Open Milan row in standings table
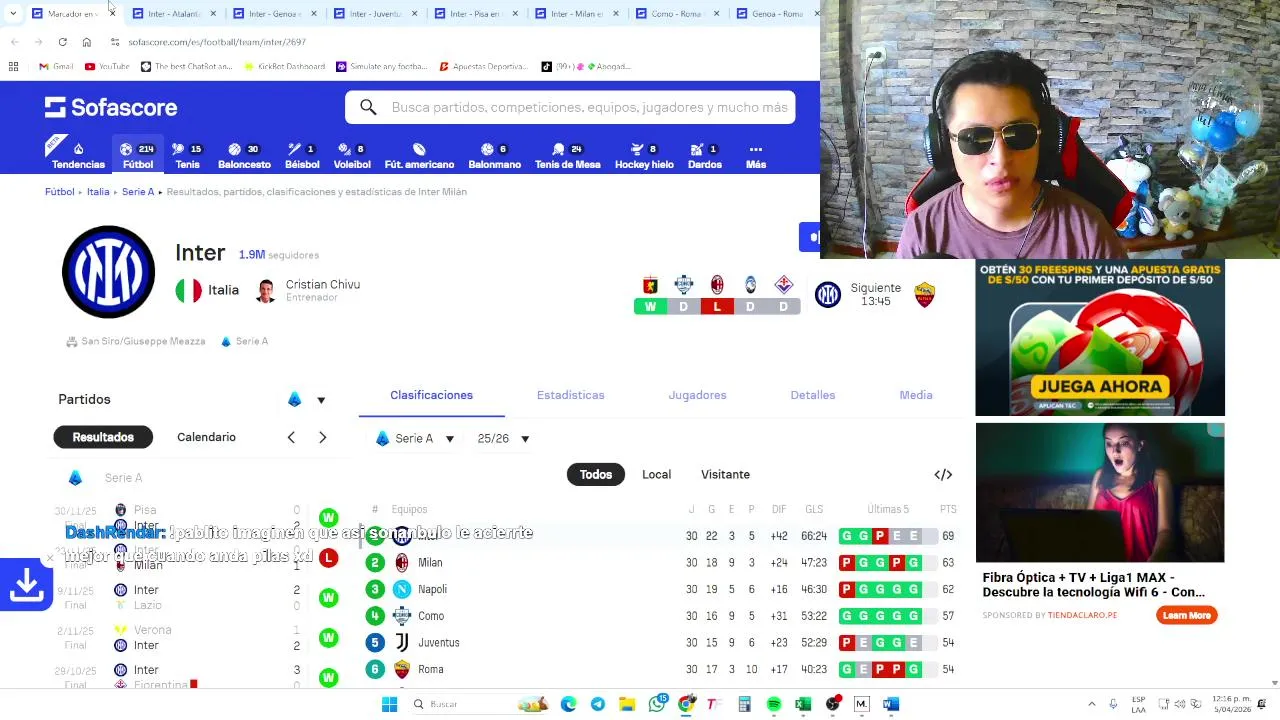Viewport: 1280px width, 720px height. [660, 562]
